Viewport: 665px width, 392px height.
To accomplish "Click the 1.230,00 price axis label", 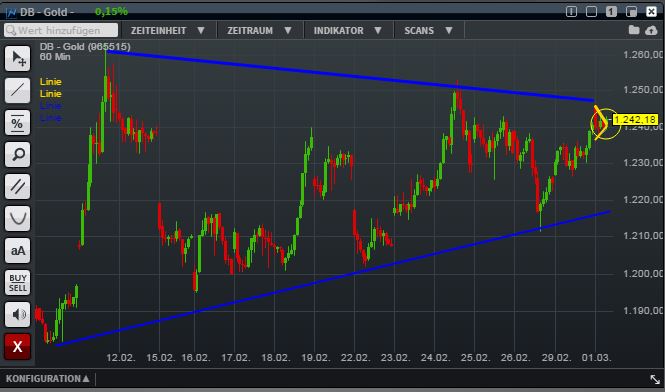I will click(643, 162).
